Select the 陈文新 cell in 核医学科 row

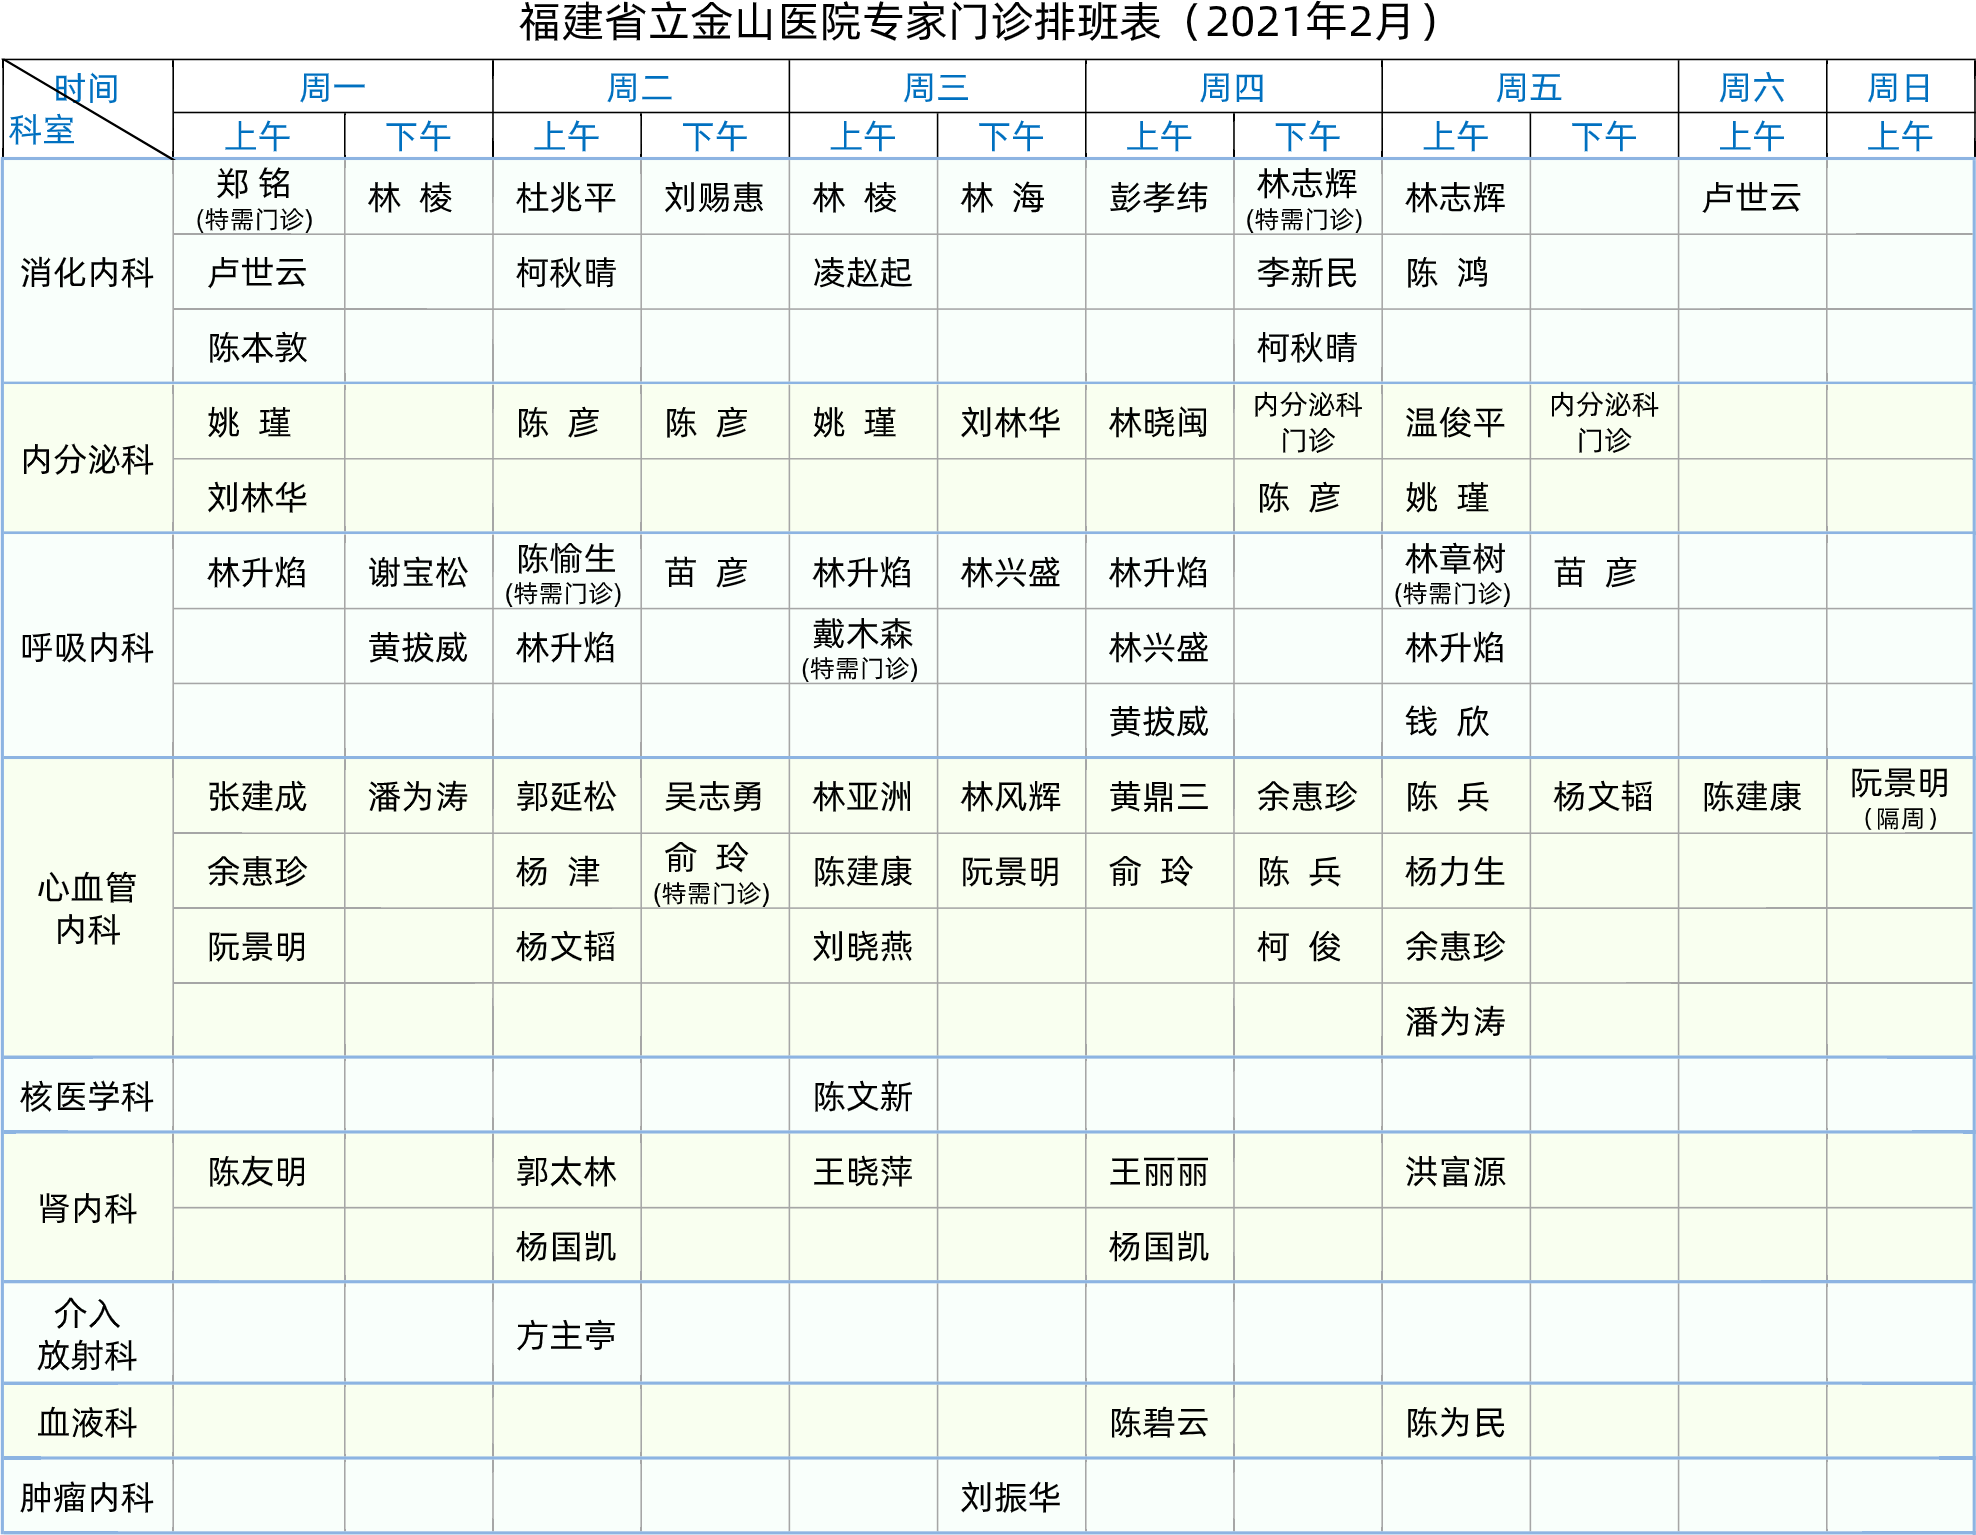862,1096
